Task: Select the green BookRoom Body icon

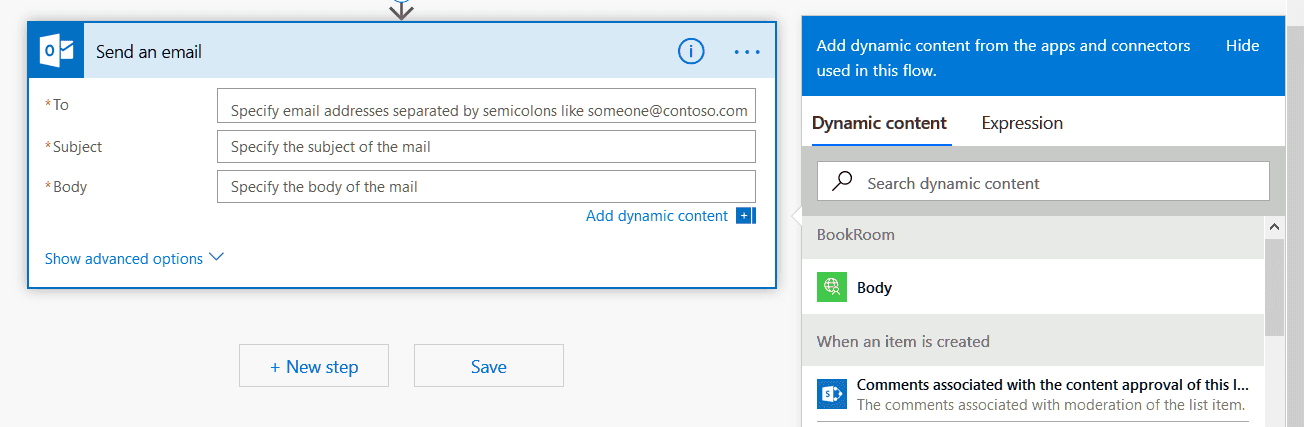Action: [832, 287]
